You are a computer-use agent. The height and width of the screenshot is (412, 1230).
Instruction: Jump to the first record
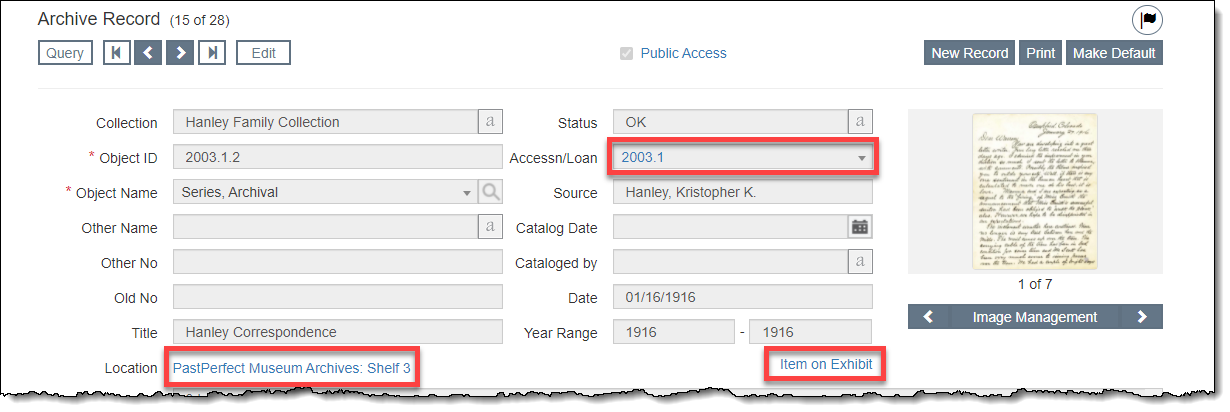(x=117, y=53)
